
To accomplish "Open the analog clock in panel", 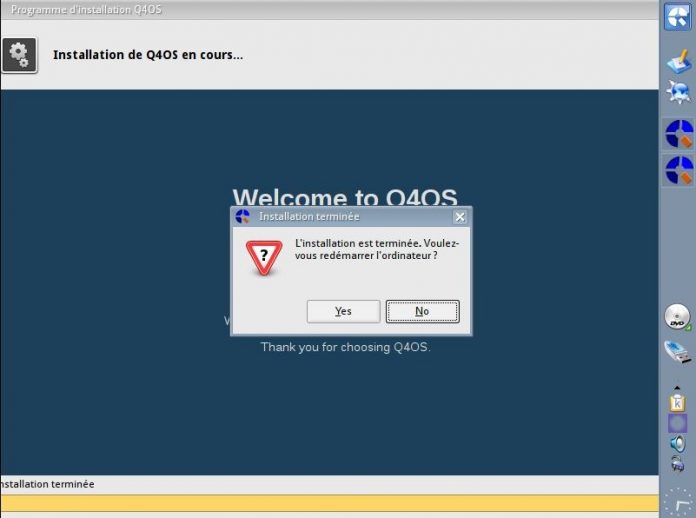I will point(679,503).
